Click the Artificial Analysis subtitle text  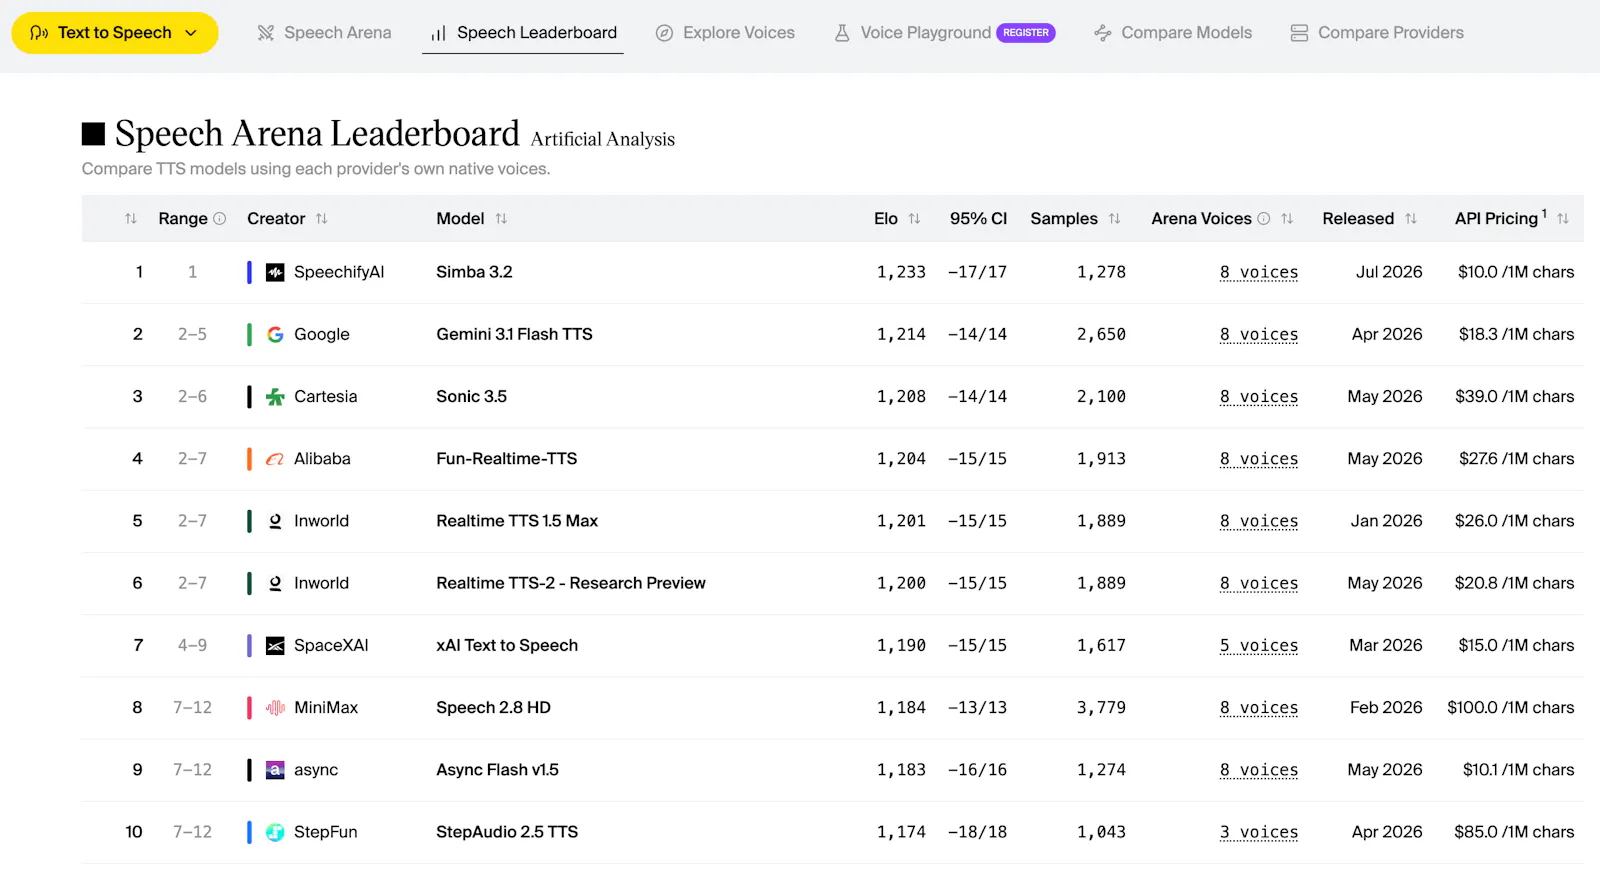pyautogui.click(x=603, y=139)
